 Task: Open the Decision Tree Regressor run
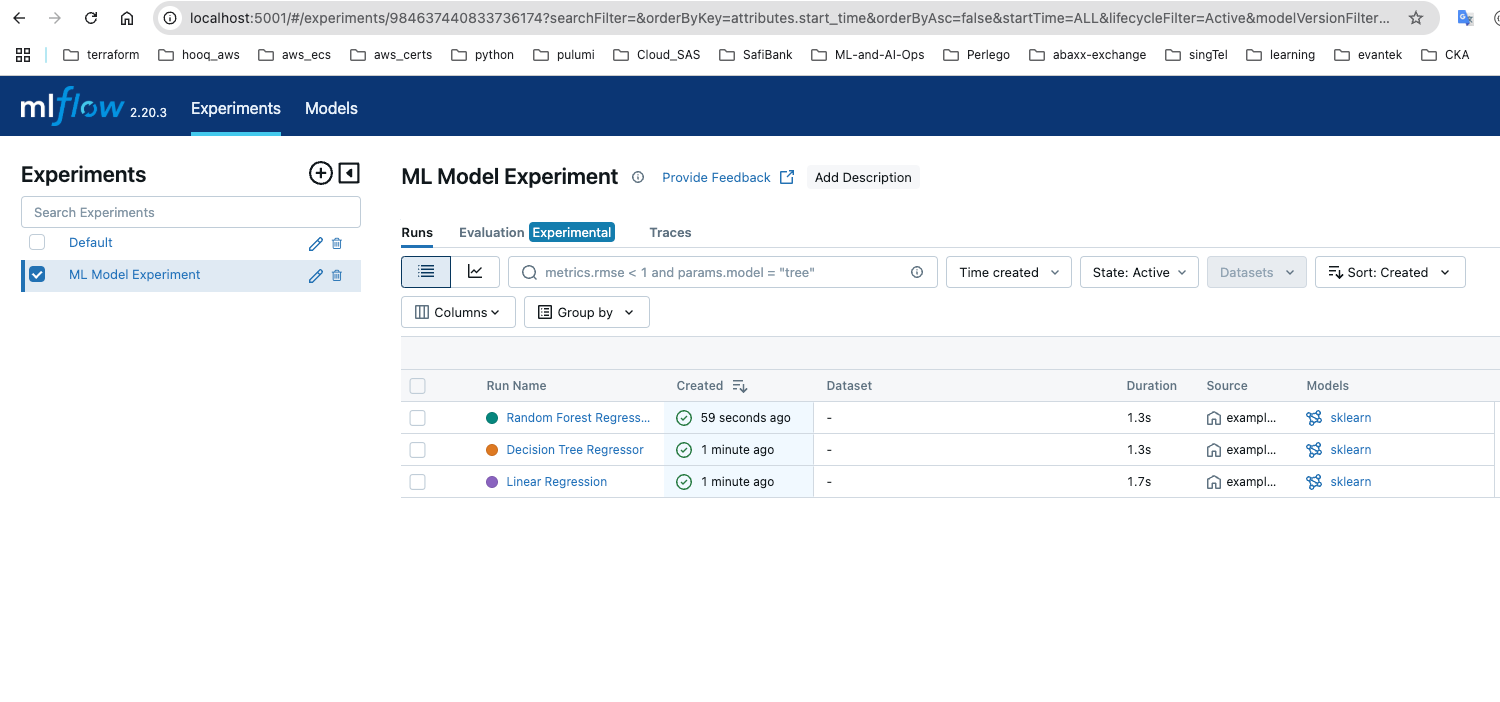[x=575, y=450]
